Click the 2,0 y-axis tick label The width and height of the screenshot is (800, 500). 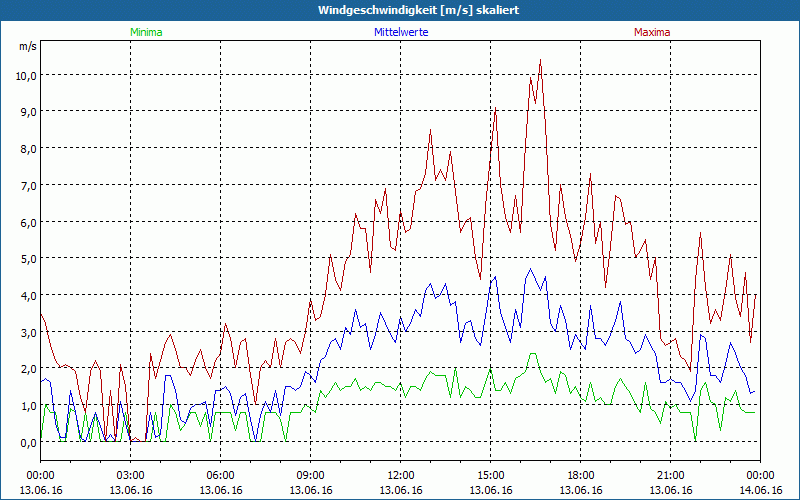coord(28,369)
